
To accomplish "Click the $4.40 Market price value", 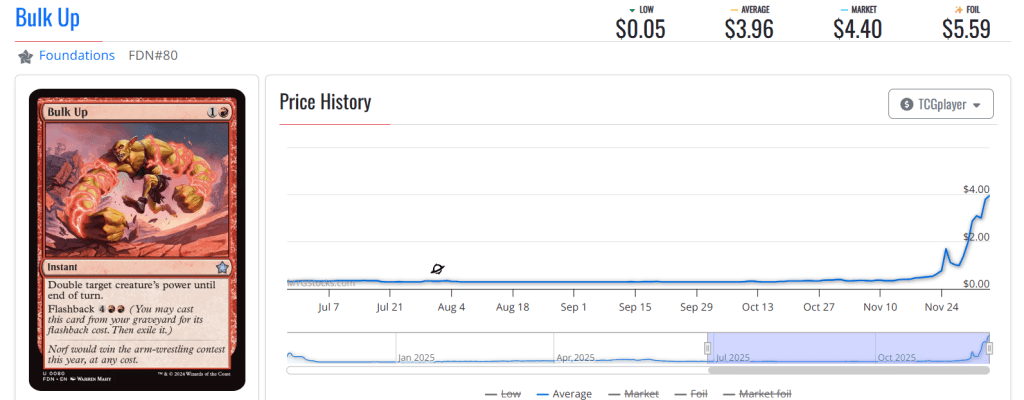I will (857, 29).
